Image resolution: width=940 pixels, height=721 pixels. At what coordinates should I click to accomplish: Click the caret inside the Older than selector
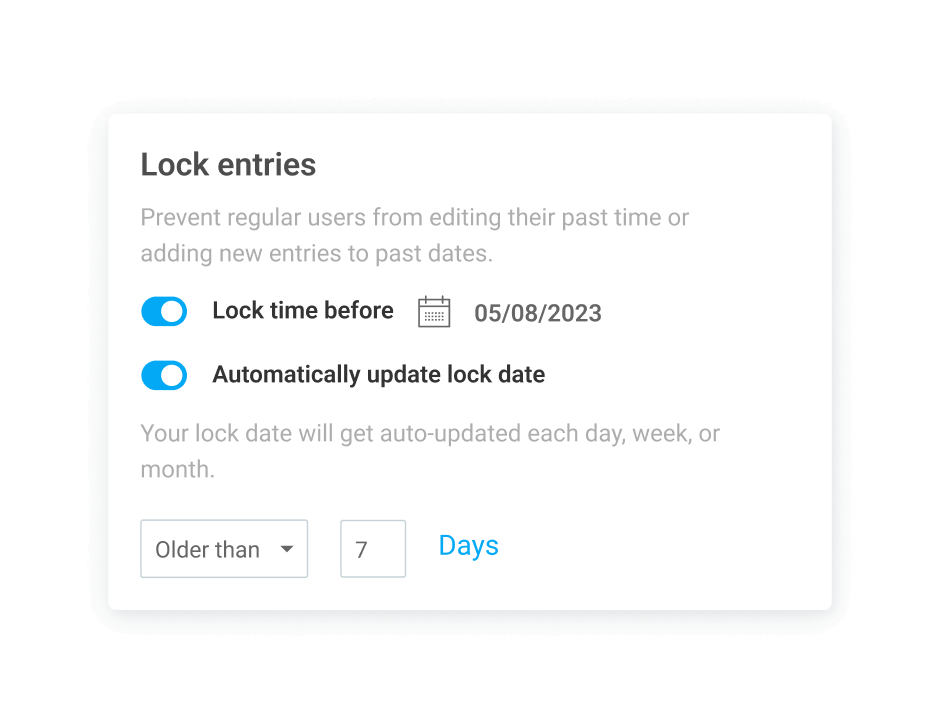(288, 548)
